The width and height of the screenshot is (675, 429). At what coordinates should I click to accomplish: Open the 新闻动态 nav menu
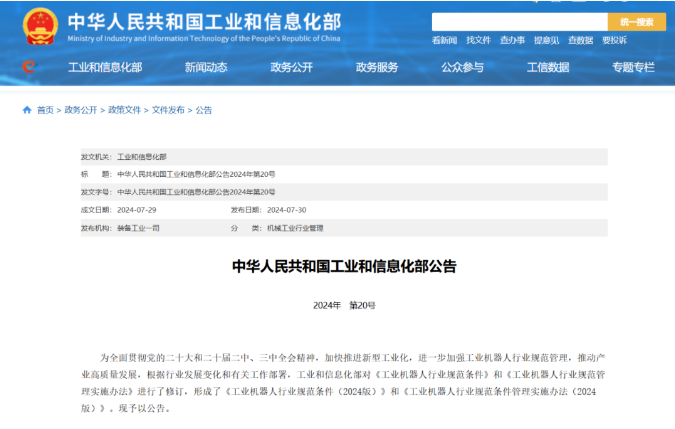click(x=205, y=67)
